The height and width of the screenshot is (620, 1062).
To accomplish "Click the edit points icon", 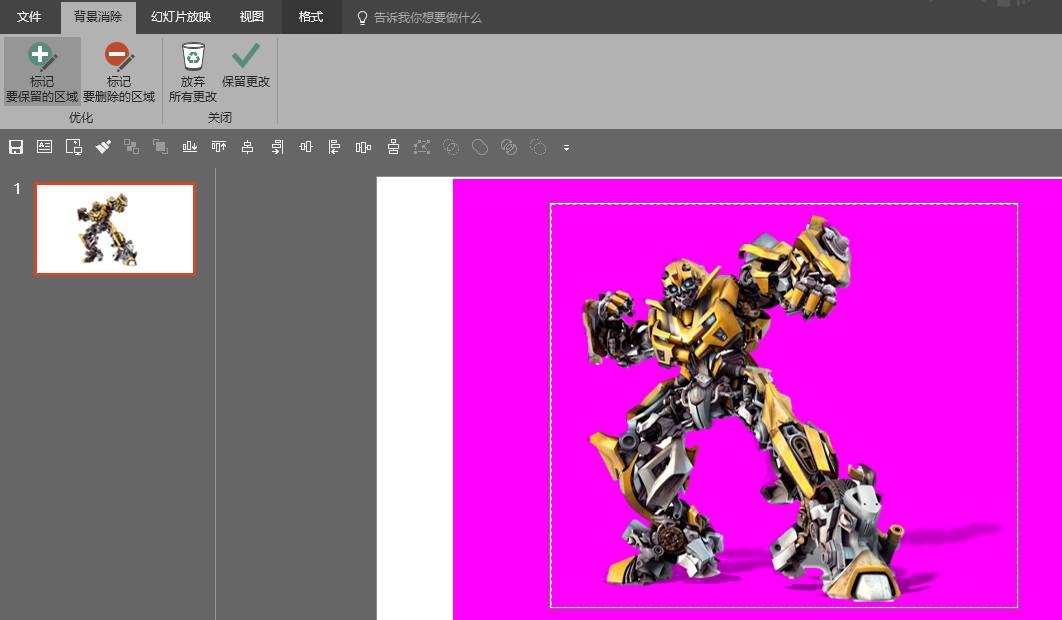I will tap(422, 147).
